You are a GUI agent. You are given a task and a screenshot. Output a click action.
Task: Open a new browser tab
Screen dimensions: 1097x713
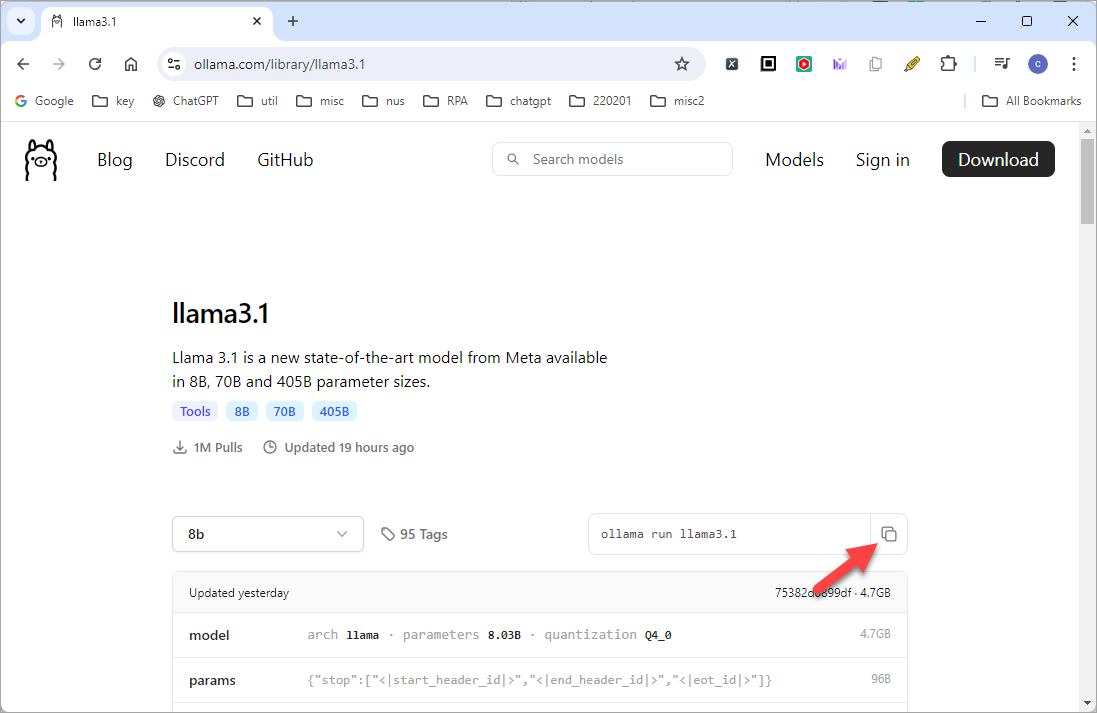coord(293,22)
